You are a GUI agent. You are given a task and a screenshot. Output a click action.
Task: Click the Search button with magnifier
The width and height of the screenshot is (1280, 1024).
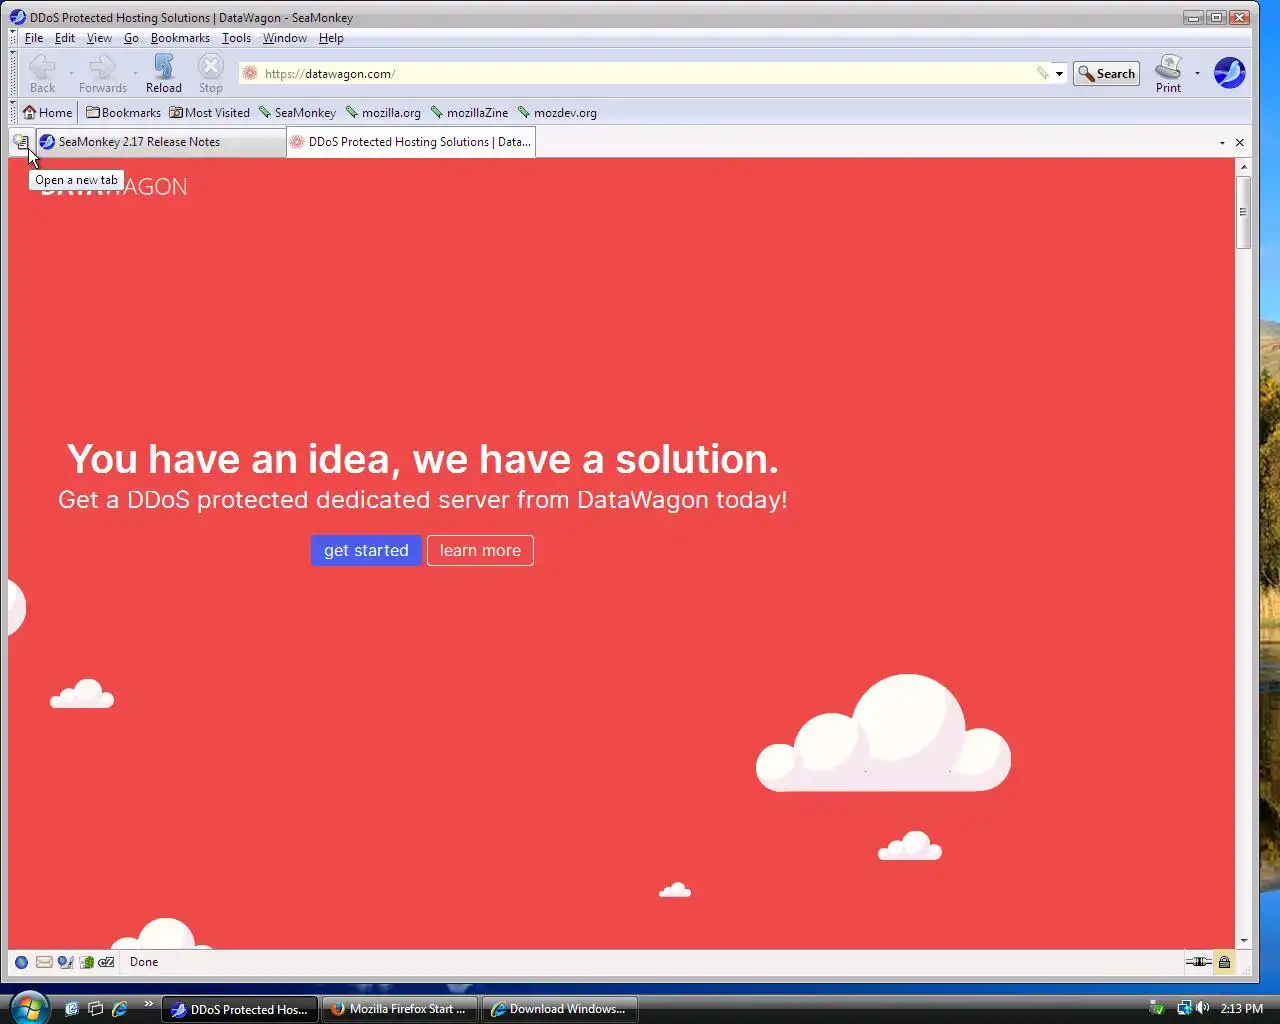click(1106, 73)
